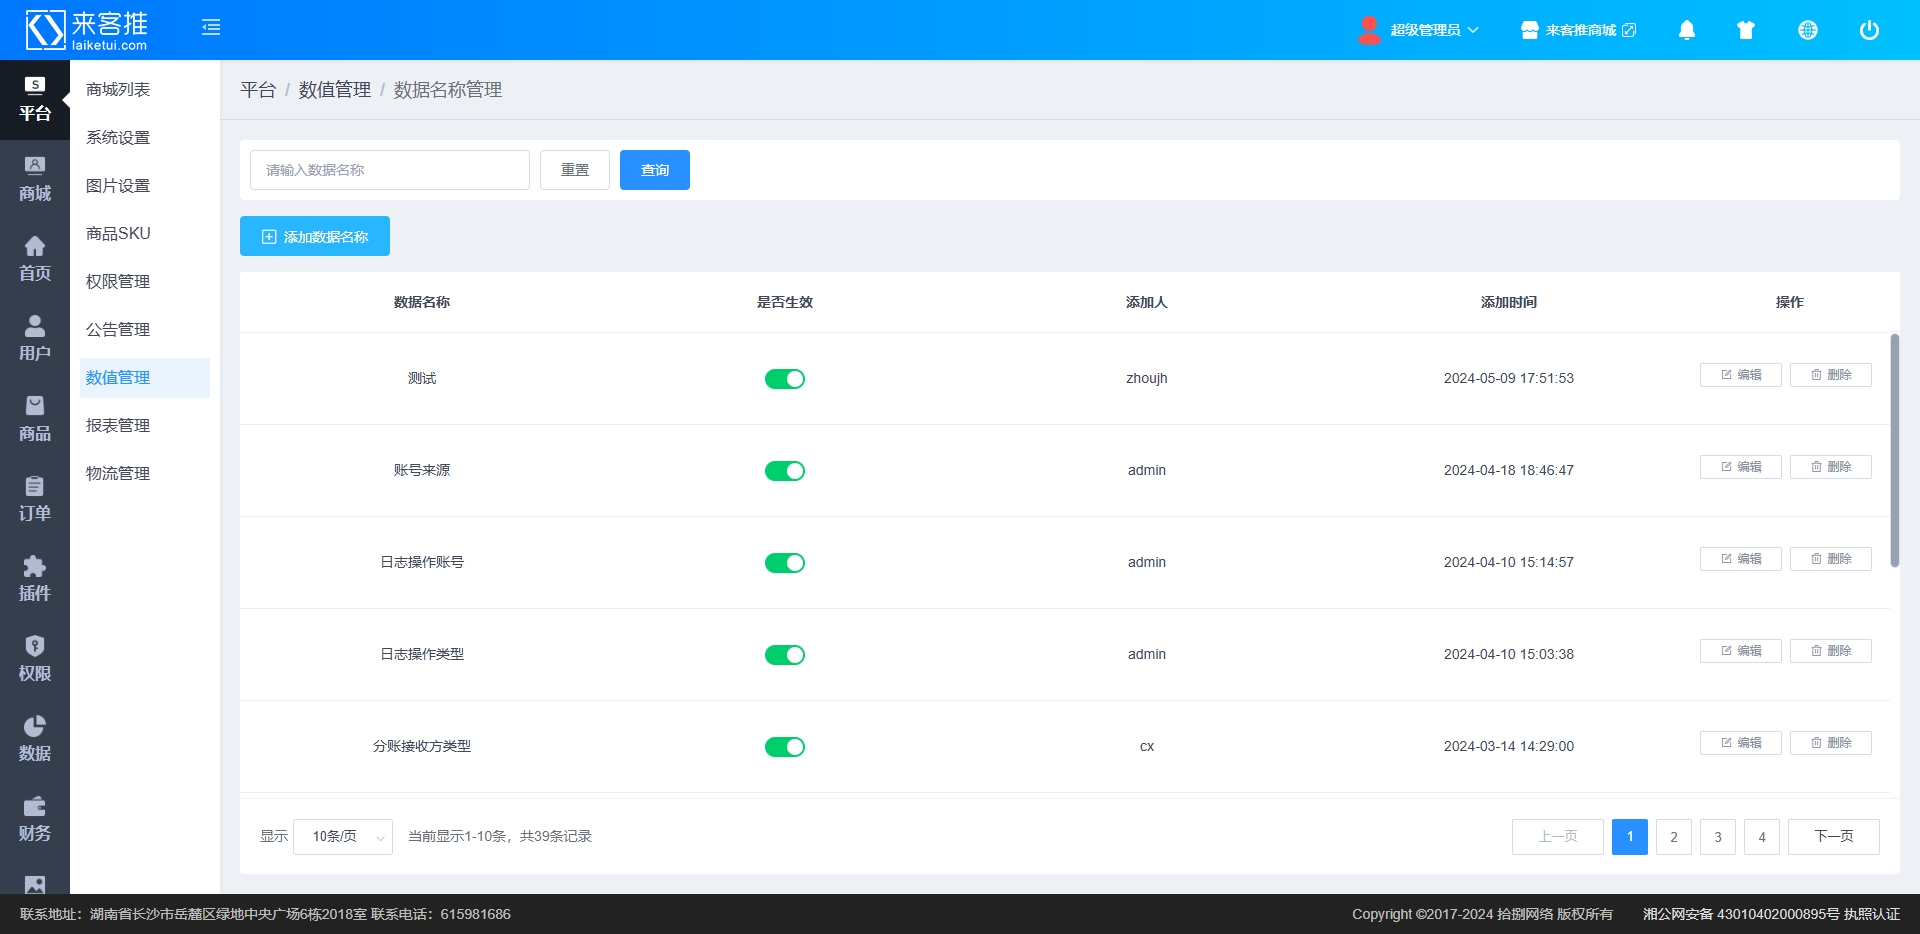Toggle 分账接收方类型 enabled switch

pos(784,747)
